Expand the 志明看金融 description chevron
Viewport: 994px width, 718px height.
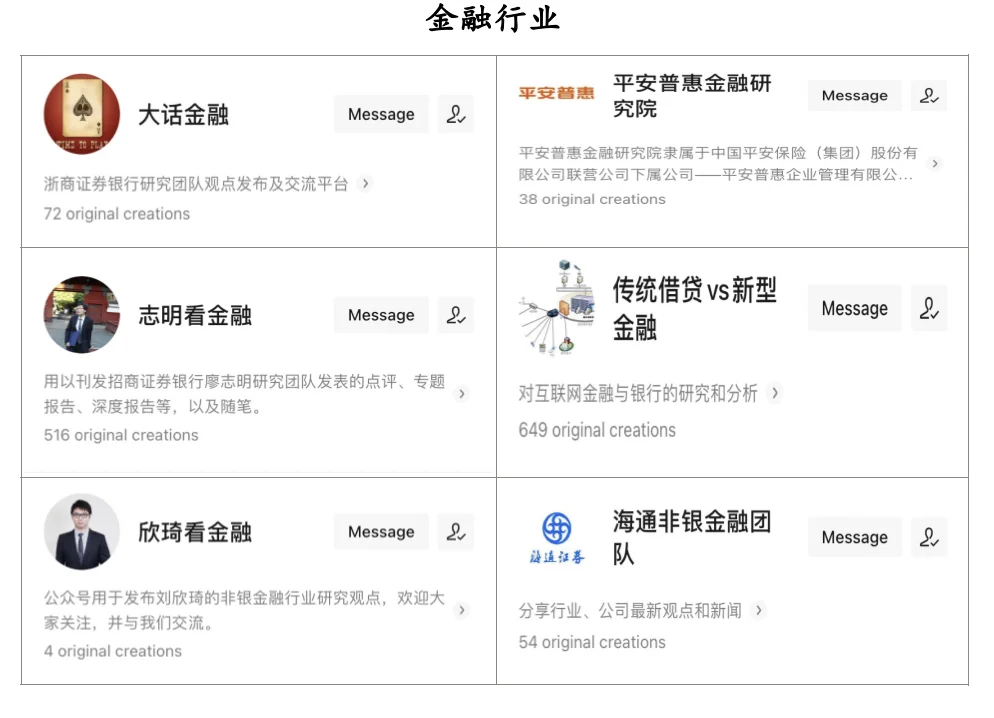(462, 394)
